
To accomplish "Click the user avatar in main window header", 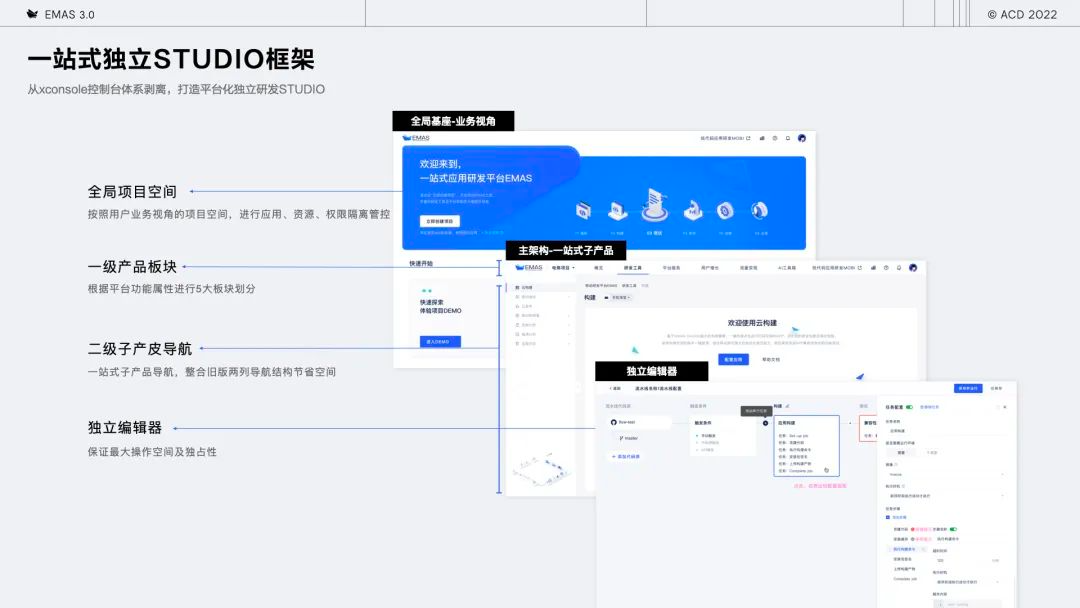I will click(x=913, y=268).
